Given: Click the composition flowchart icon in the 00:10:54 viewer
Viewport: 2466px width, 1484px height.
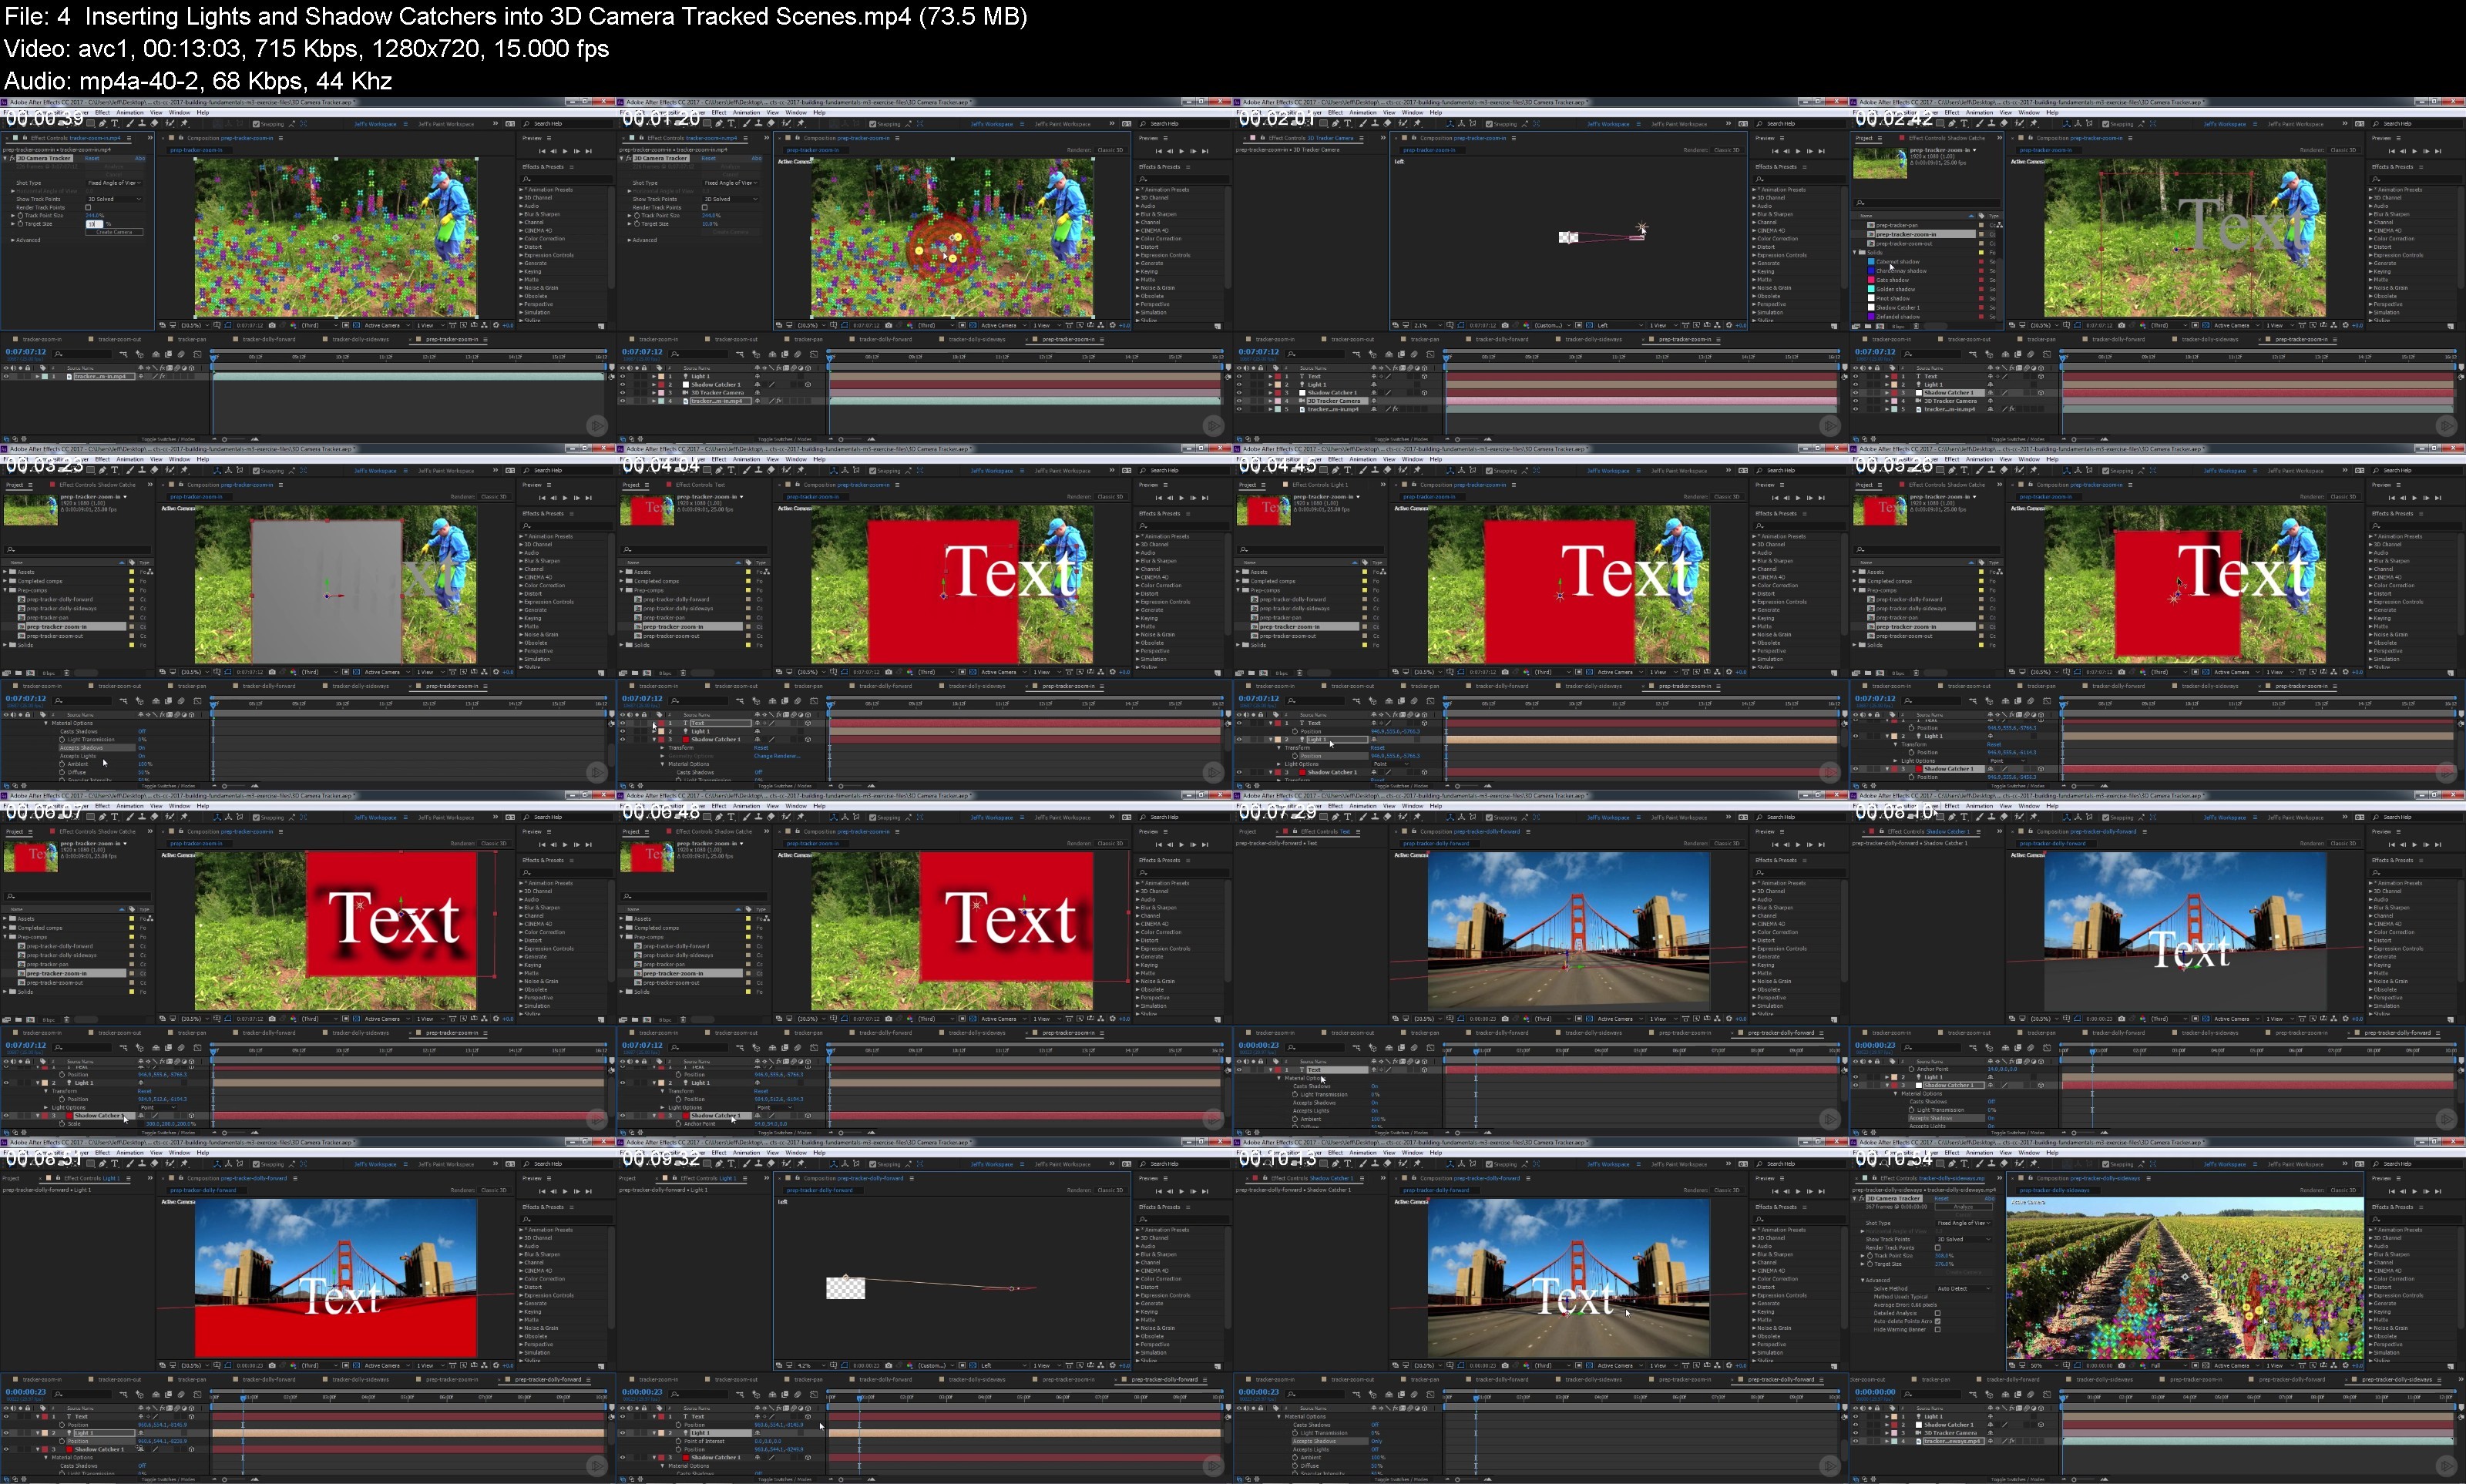Looking at the screenshot, I should (2335, 1366).
